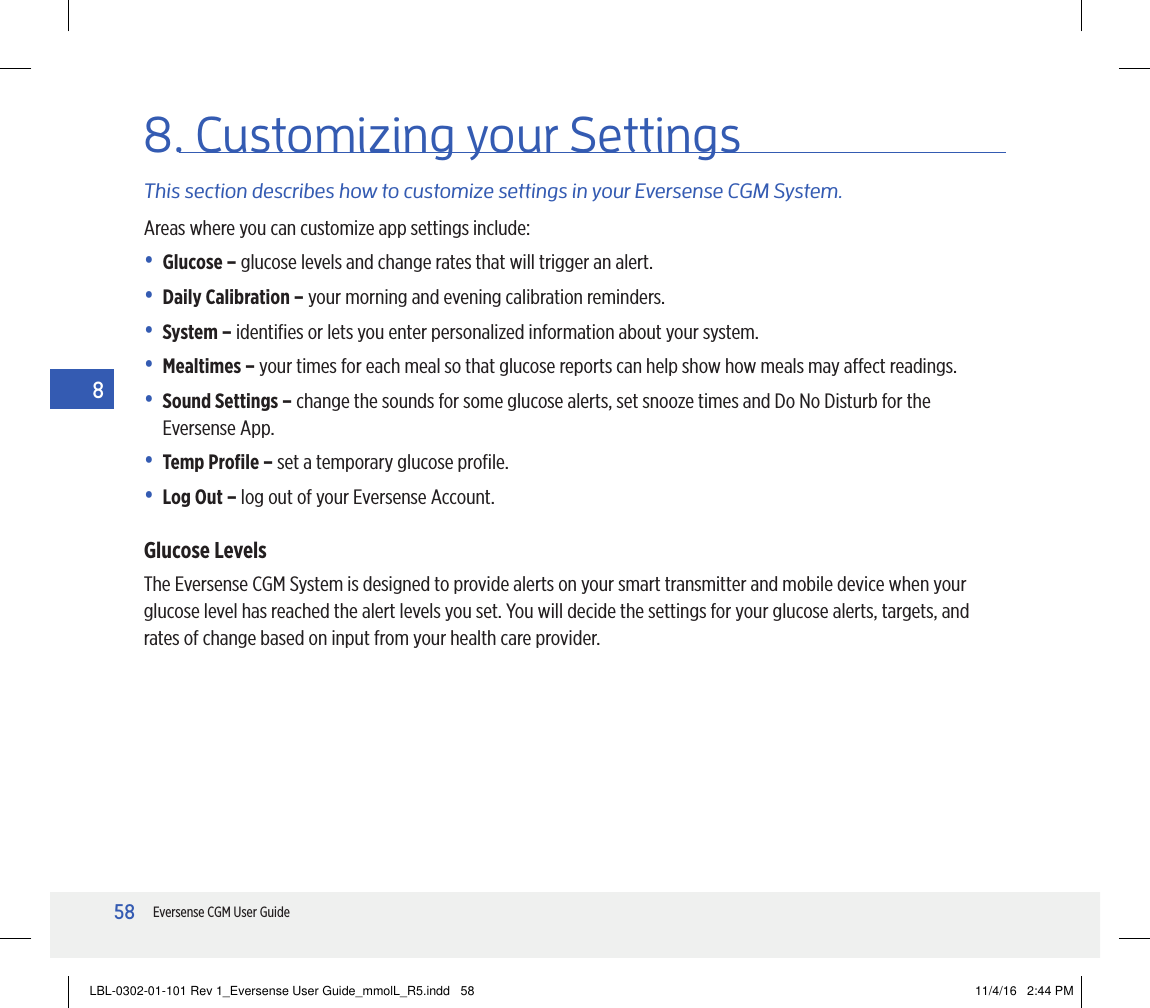Select the heading 8. Customizing your Settings

tap(443, 135)
